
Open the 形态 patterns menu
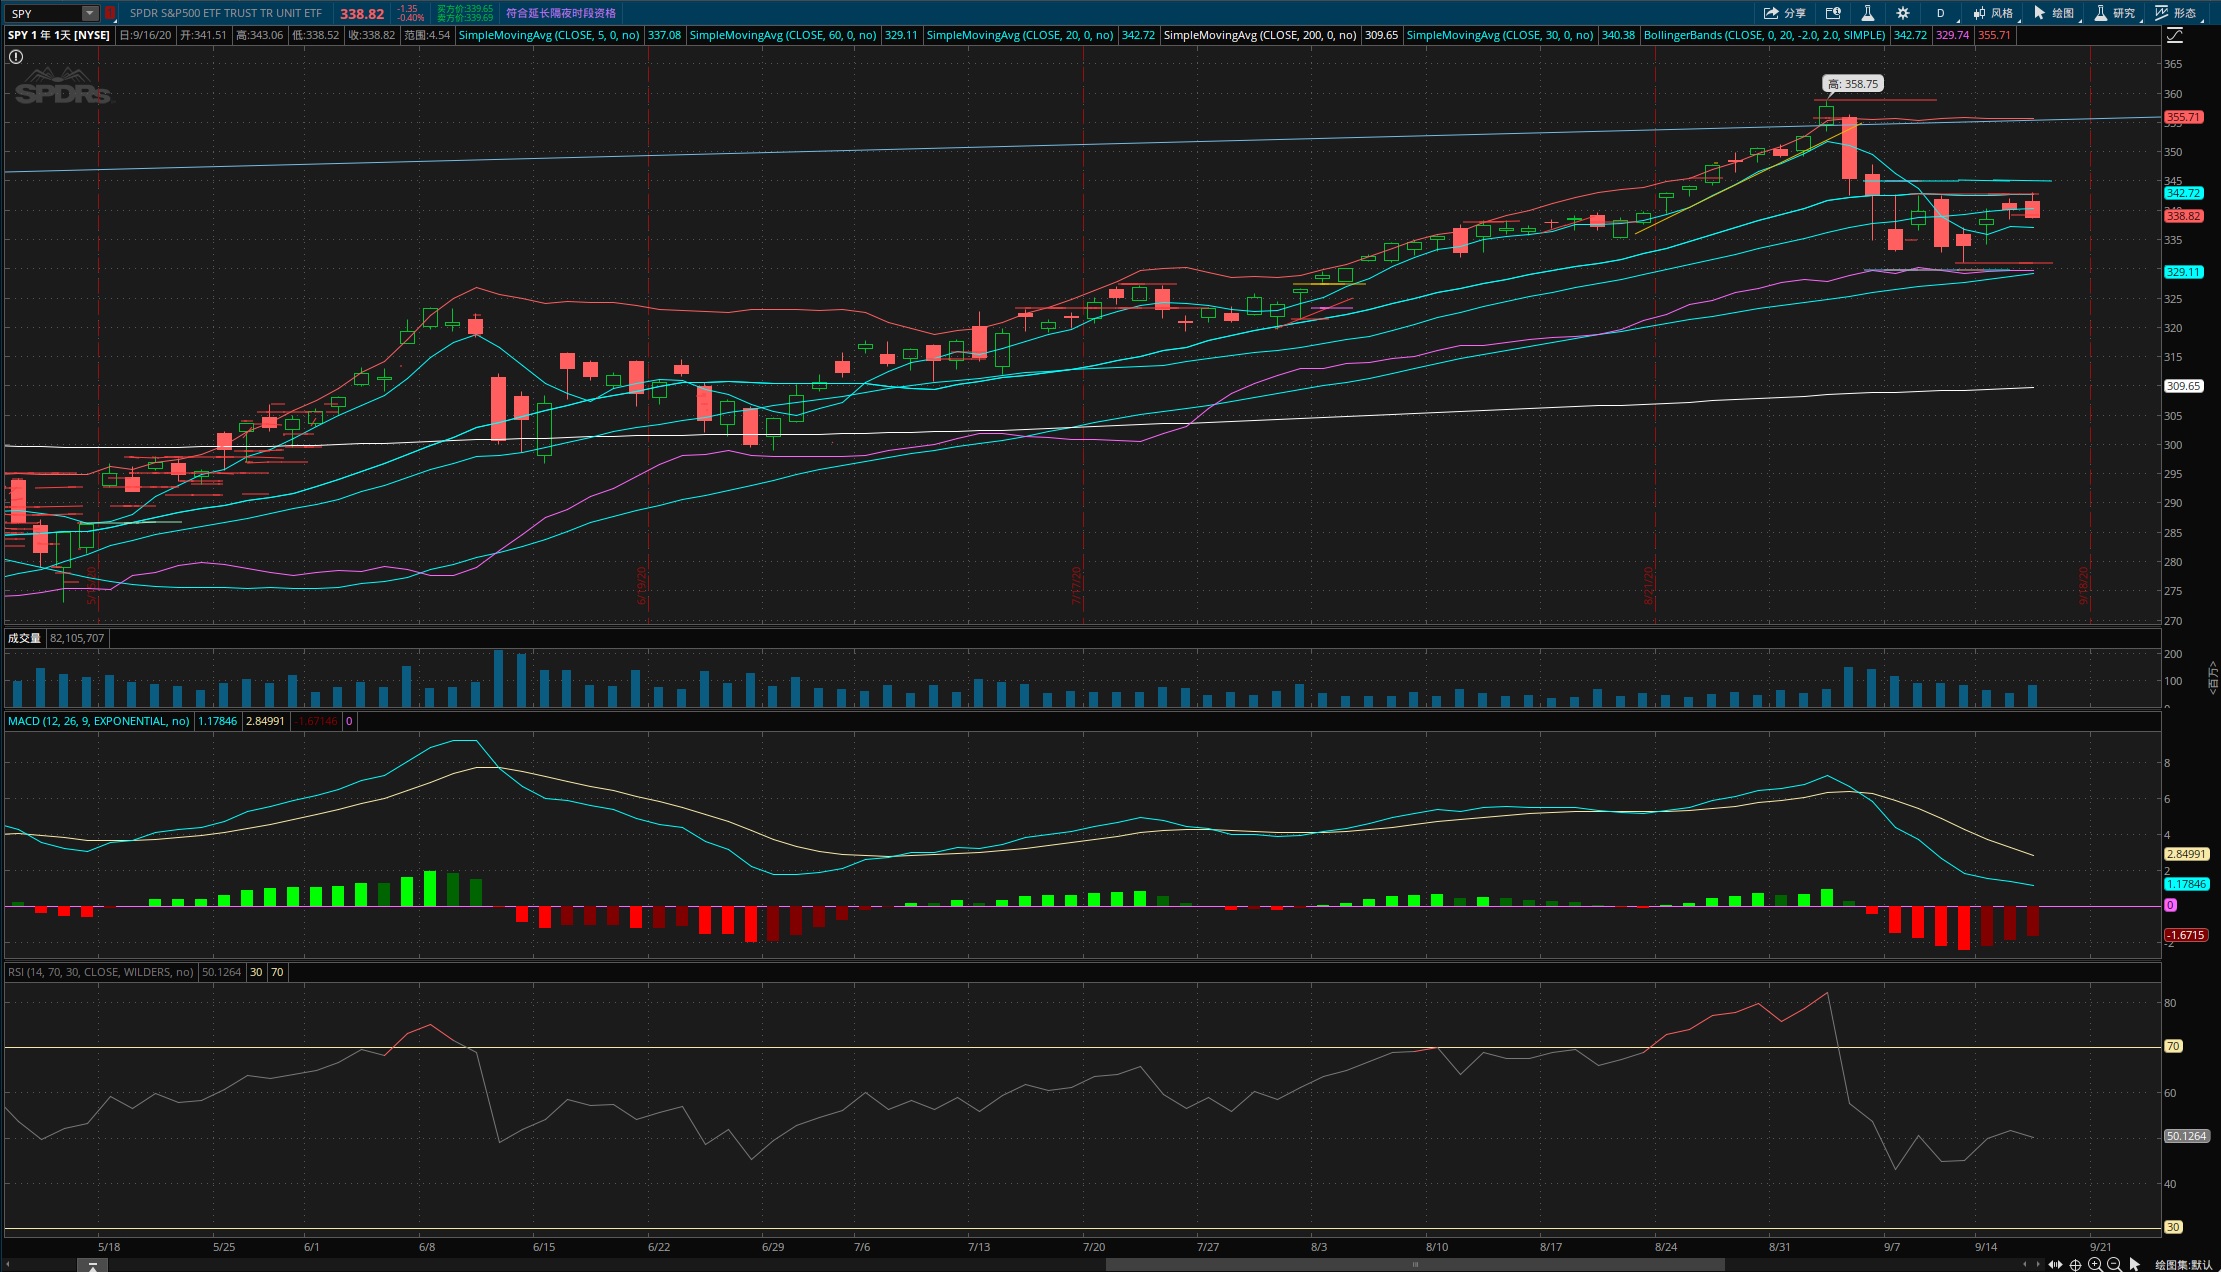[2176, 13]
